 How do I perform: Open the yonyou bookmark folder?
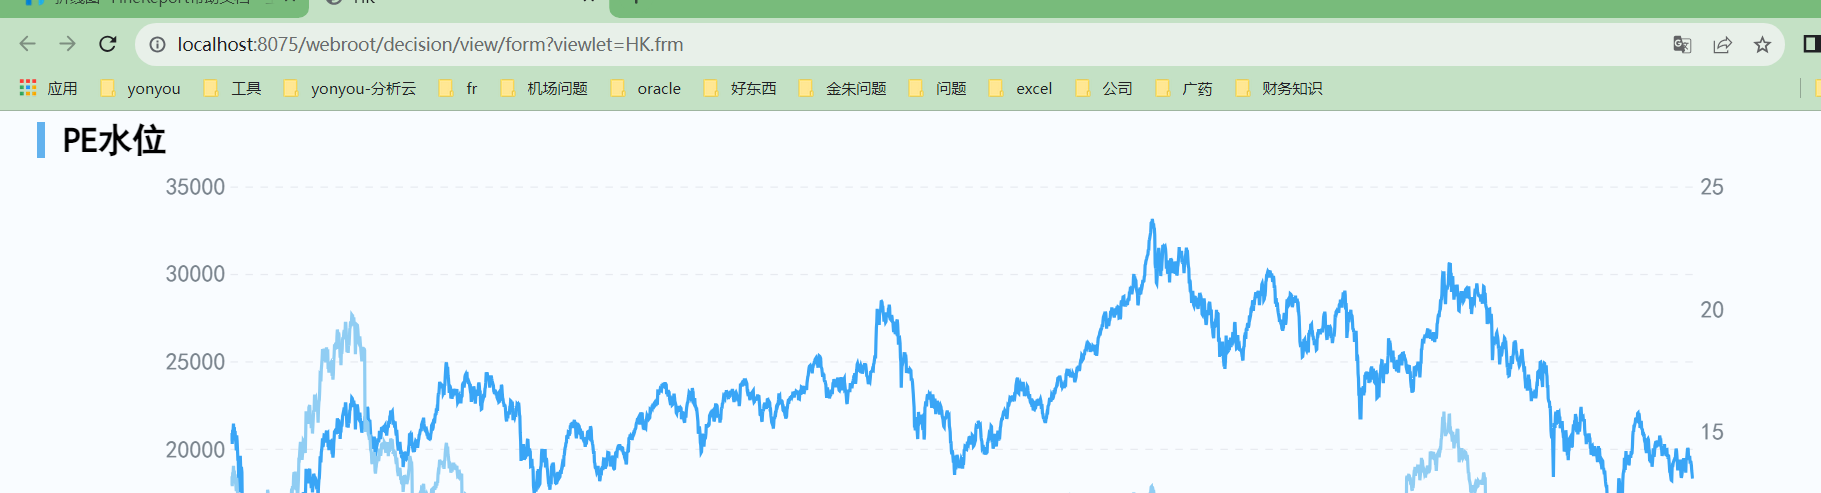(x=141, y=88)
